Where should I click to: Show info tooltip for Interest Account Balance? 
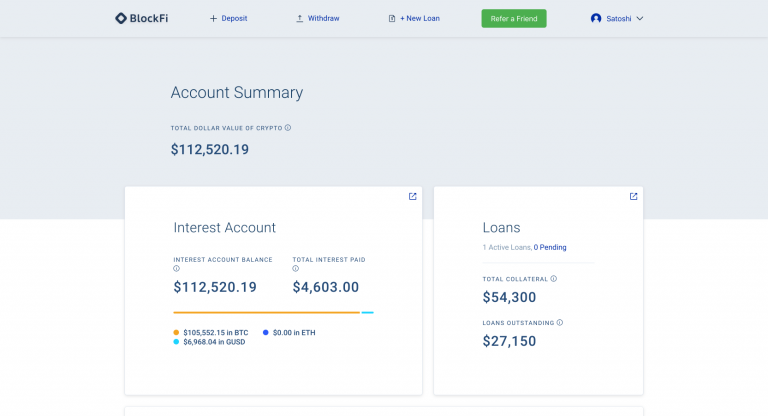(176, 269)
